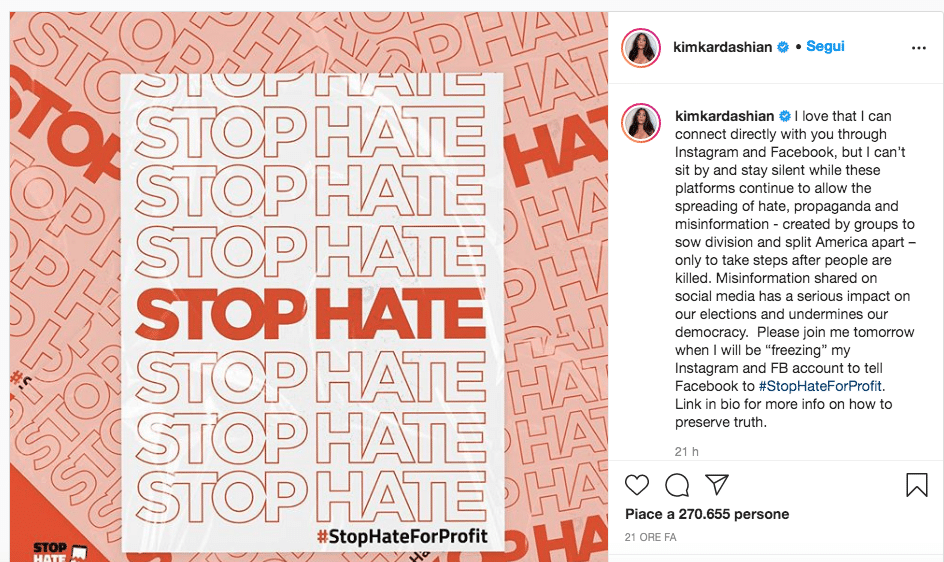Click the profile avatar beside the caption
944x562 pixels.
click(641, 121)
